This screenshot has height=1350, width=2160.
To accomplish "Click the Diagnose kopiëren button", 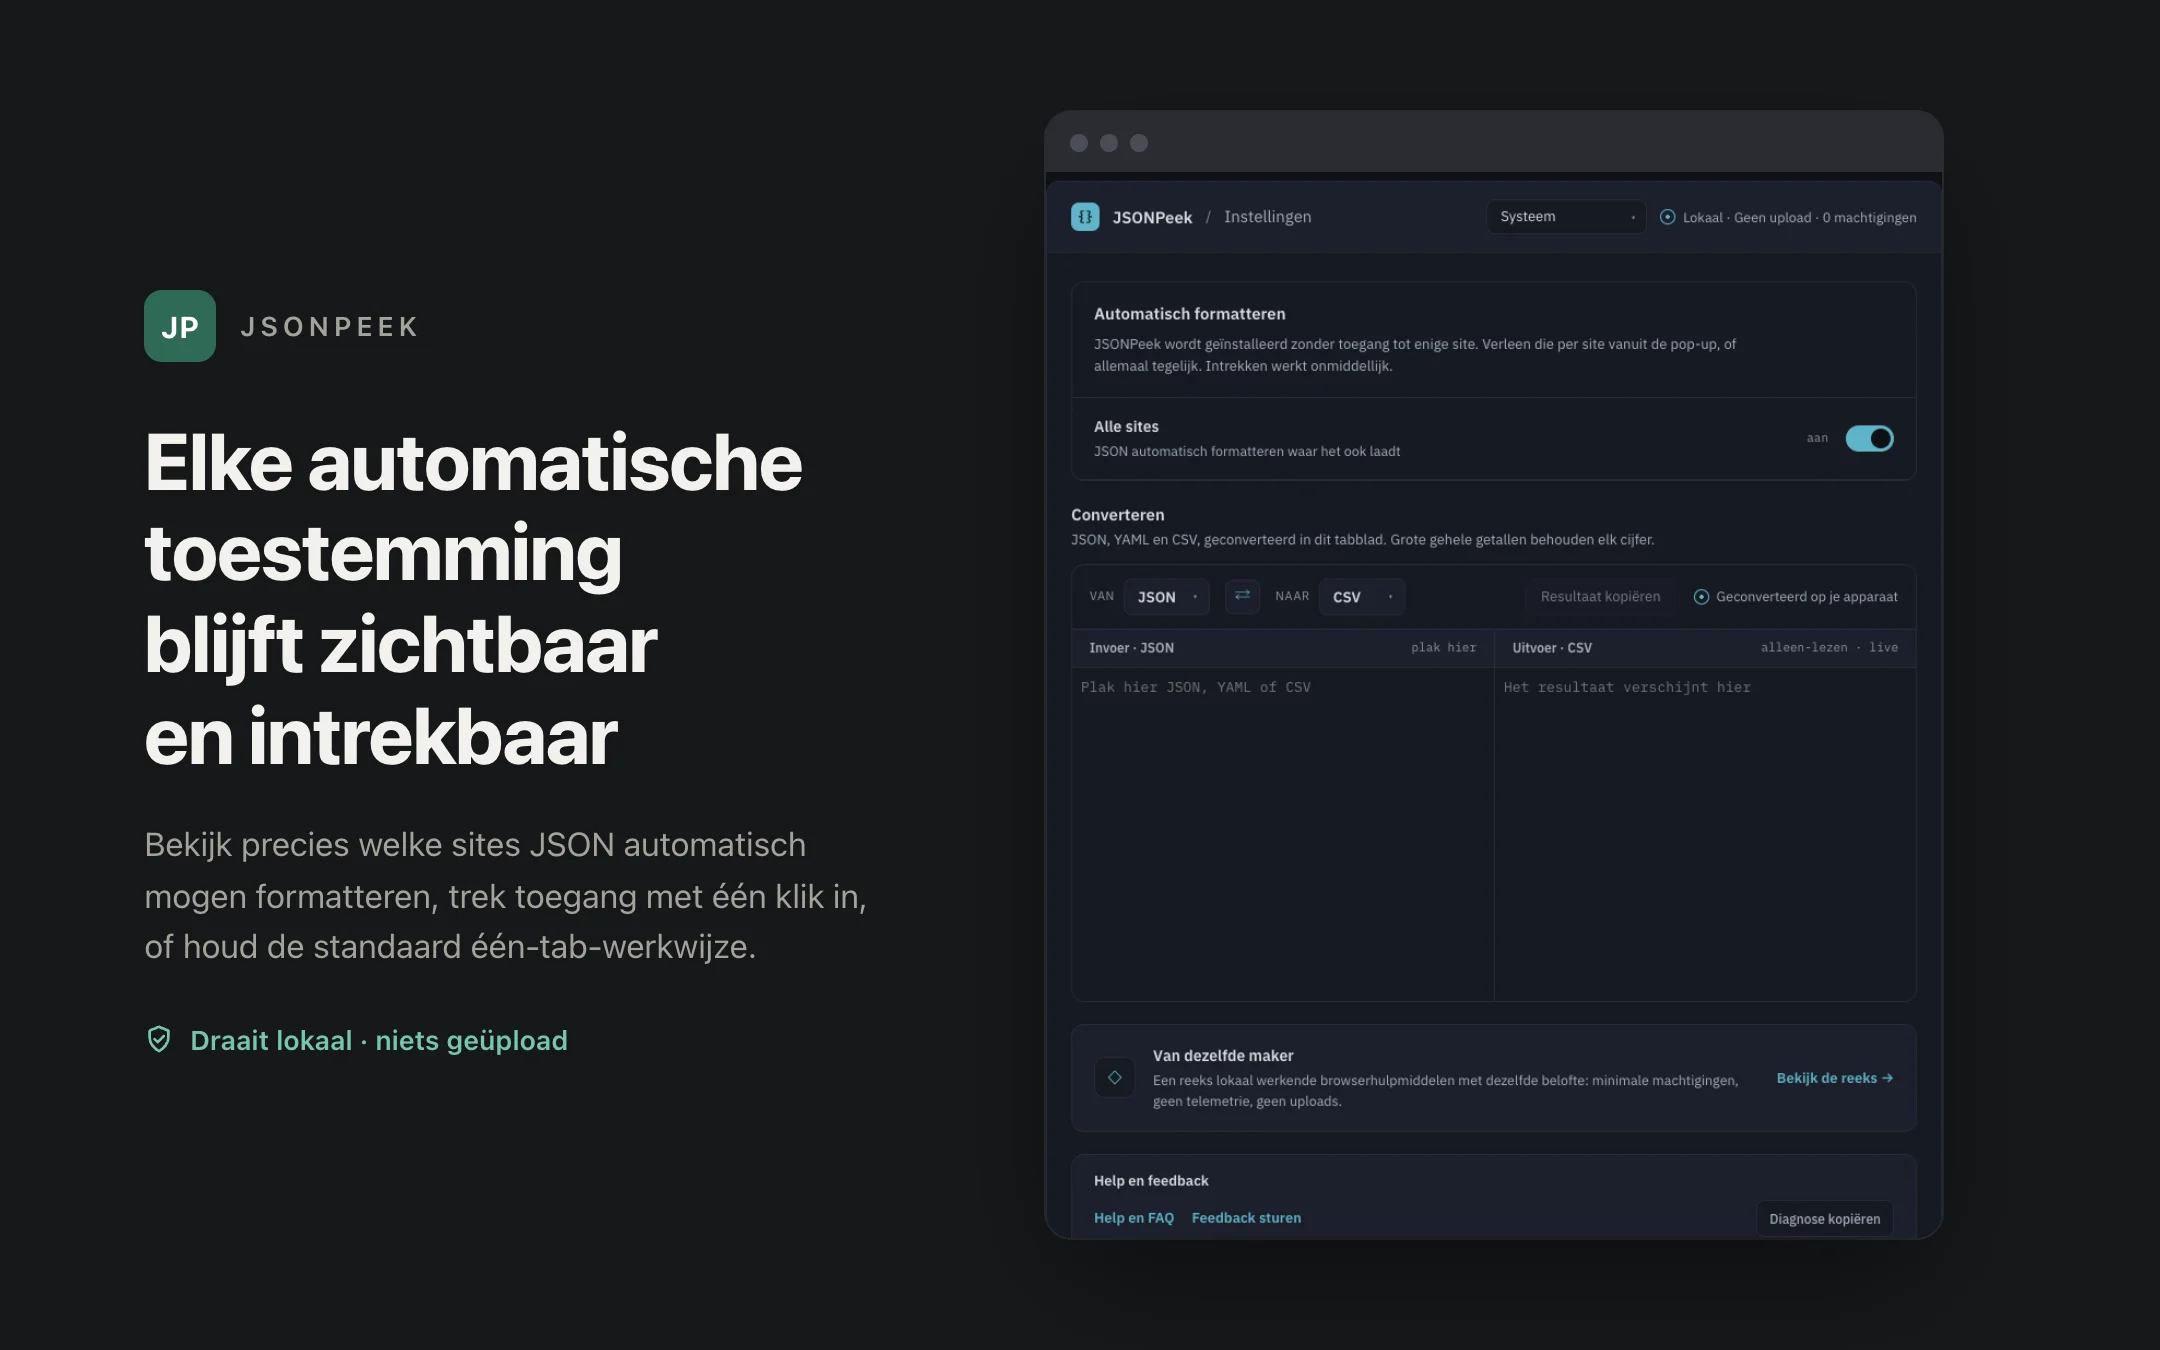I will [1824, 1219].
